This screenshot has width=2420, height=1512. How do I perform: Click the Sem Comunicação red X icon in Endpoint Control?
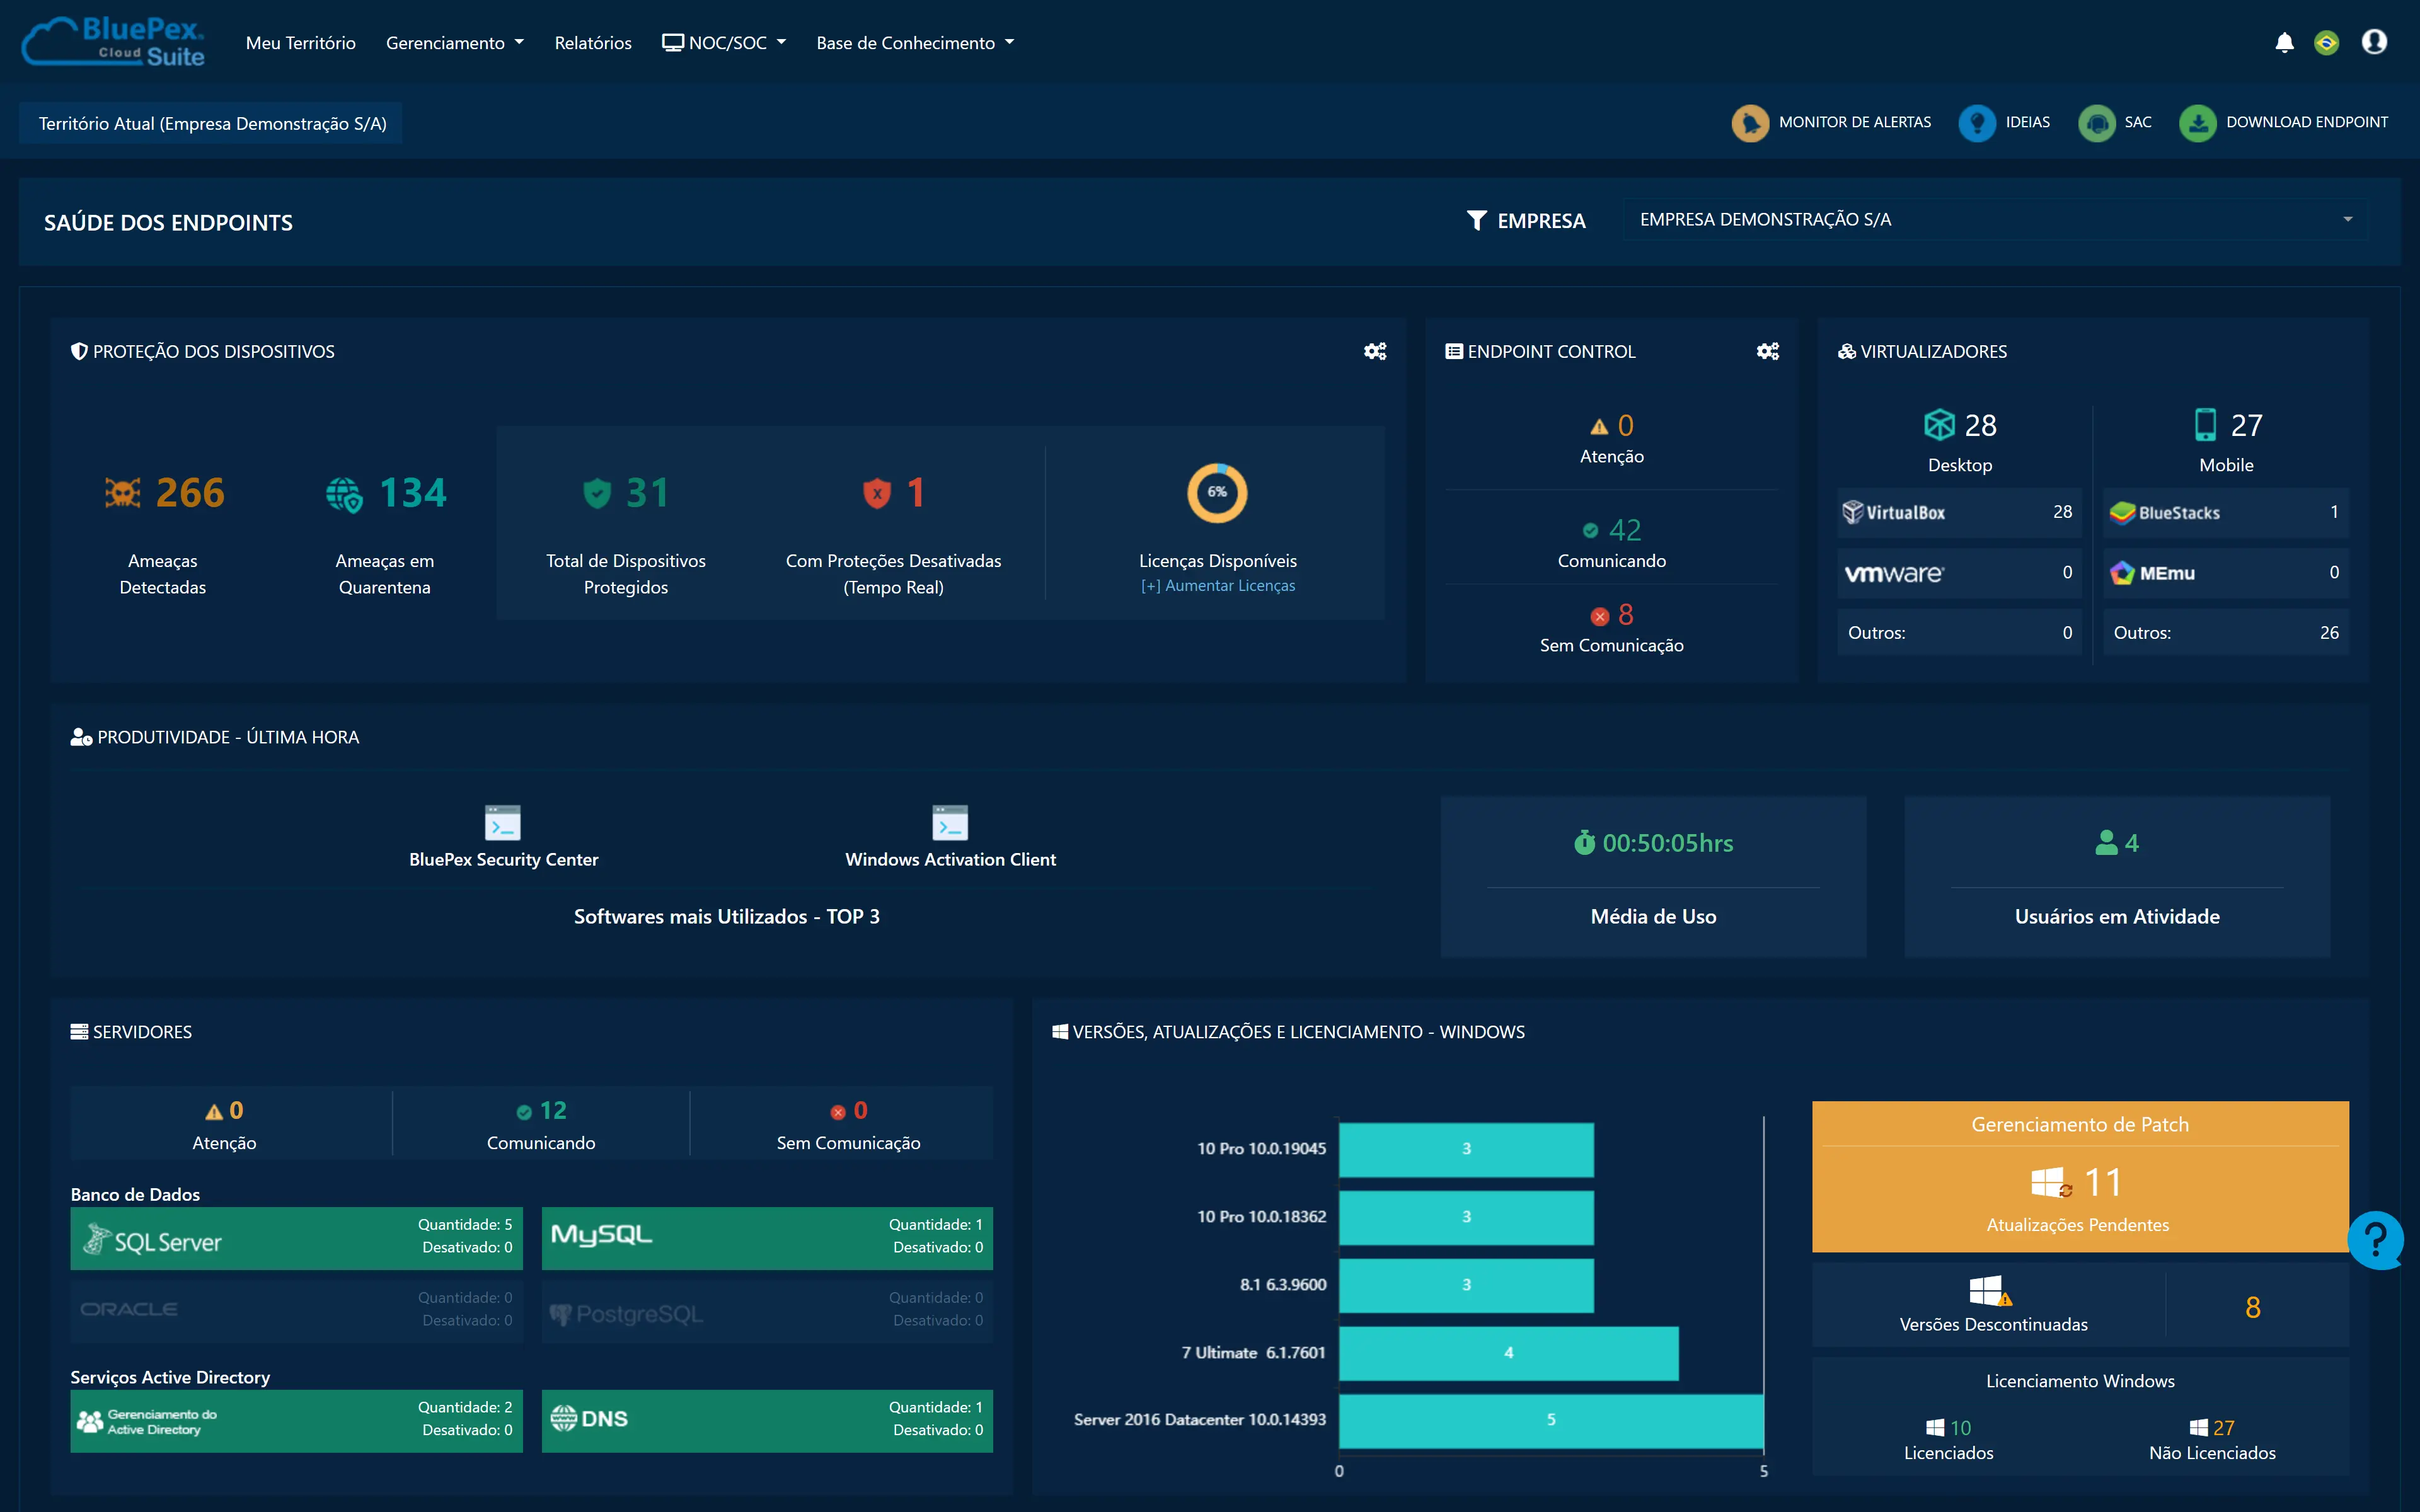click(x=1599, y=616)
